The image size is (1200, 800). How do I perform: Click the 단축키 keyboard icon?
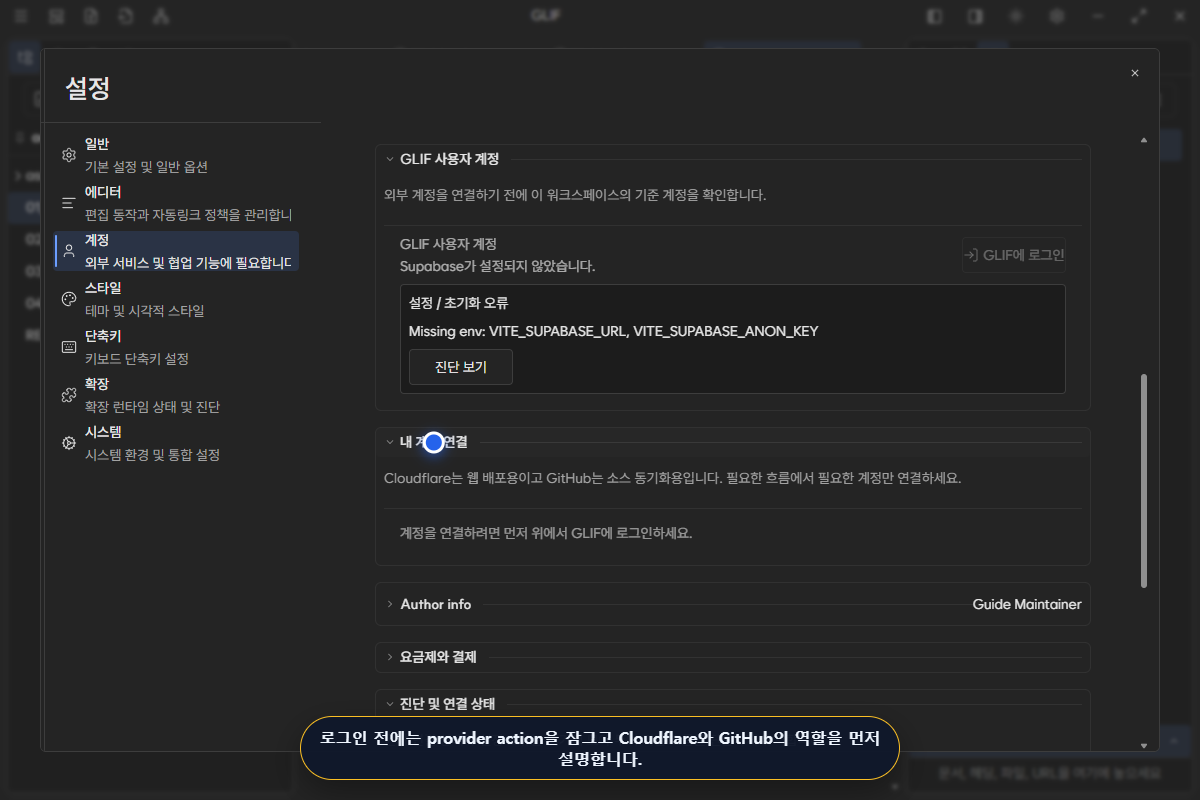pos(68,347)
